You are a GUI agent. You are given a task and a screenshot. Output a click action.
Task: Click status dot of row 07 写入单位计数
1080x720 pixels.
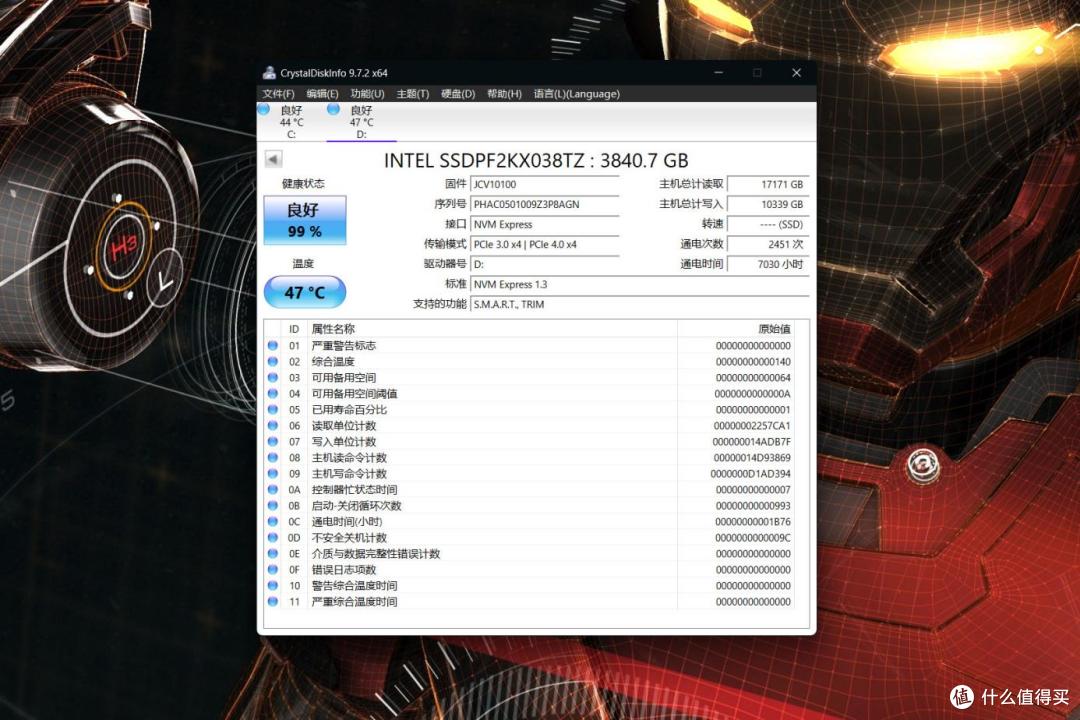[x=273, y=441]
